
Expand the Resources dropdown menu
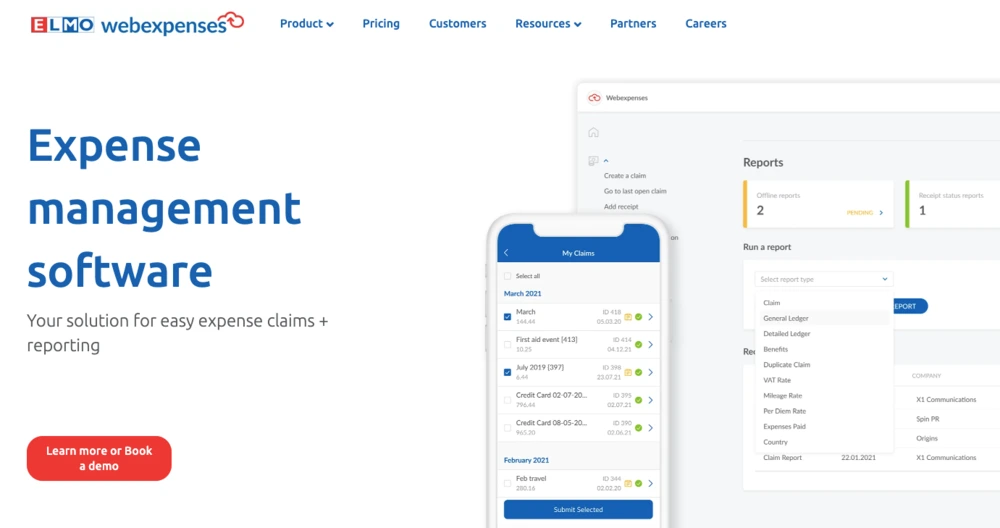548,24
